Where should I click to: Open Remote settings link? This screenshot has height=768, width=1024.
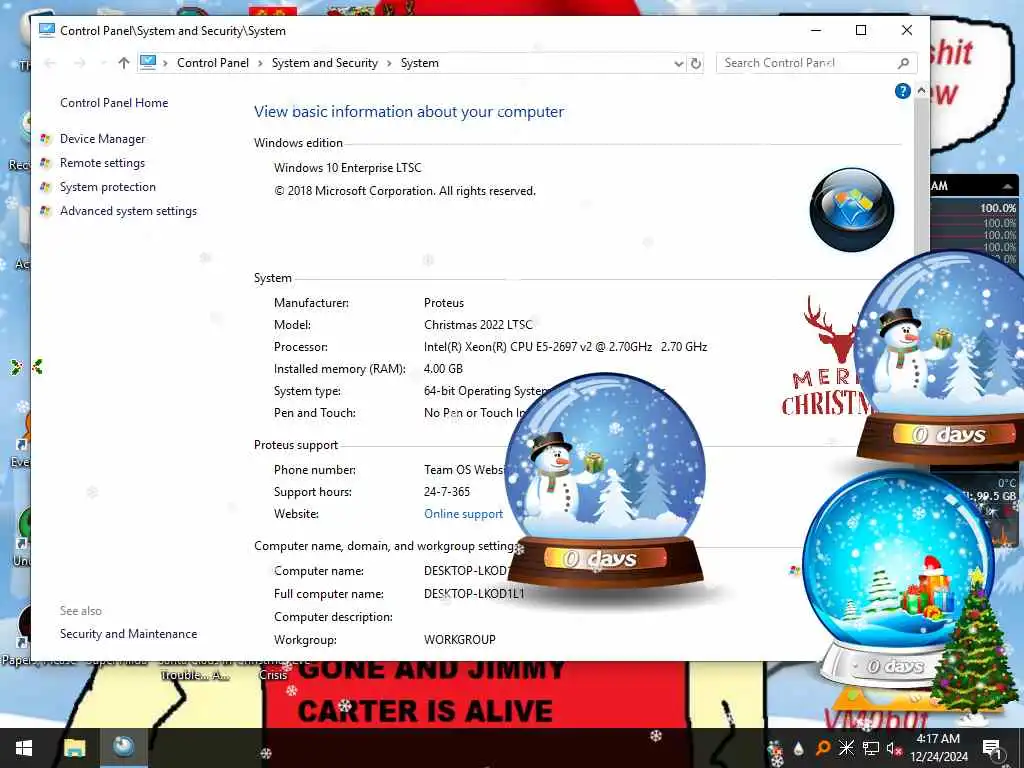point(103,163)
